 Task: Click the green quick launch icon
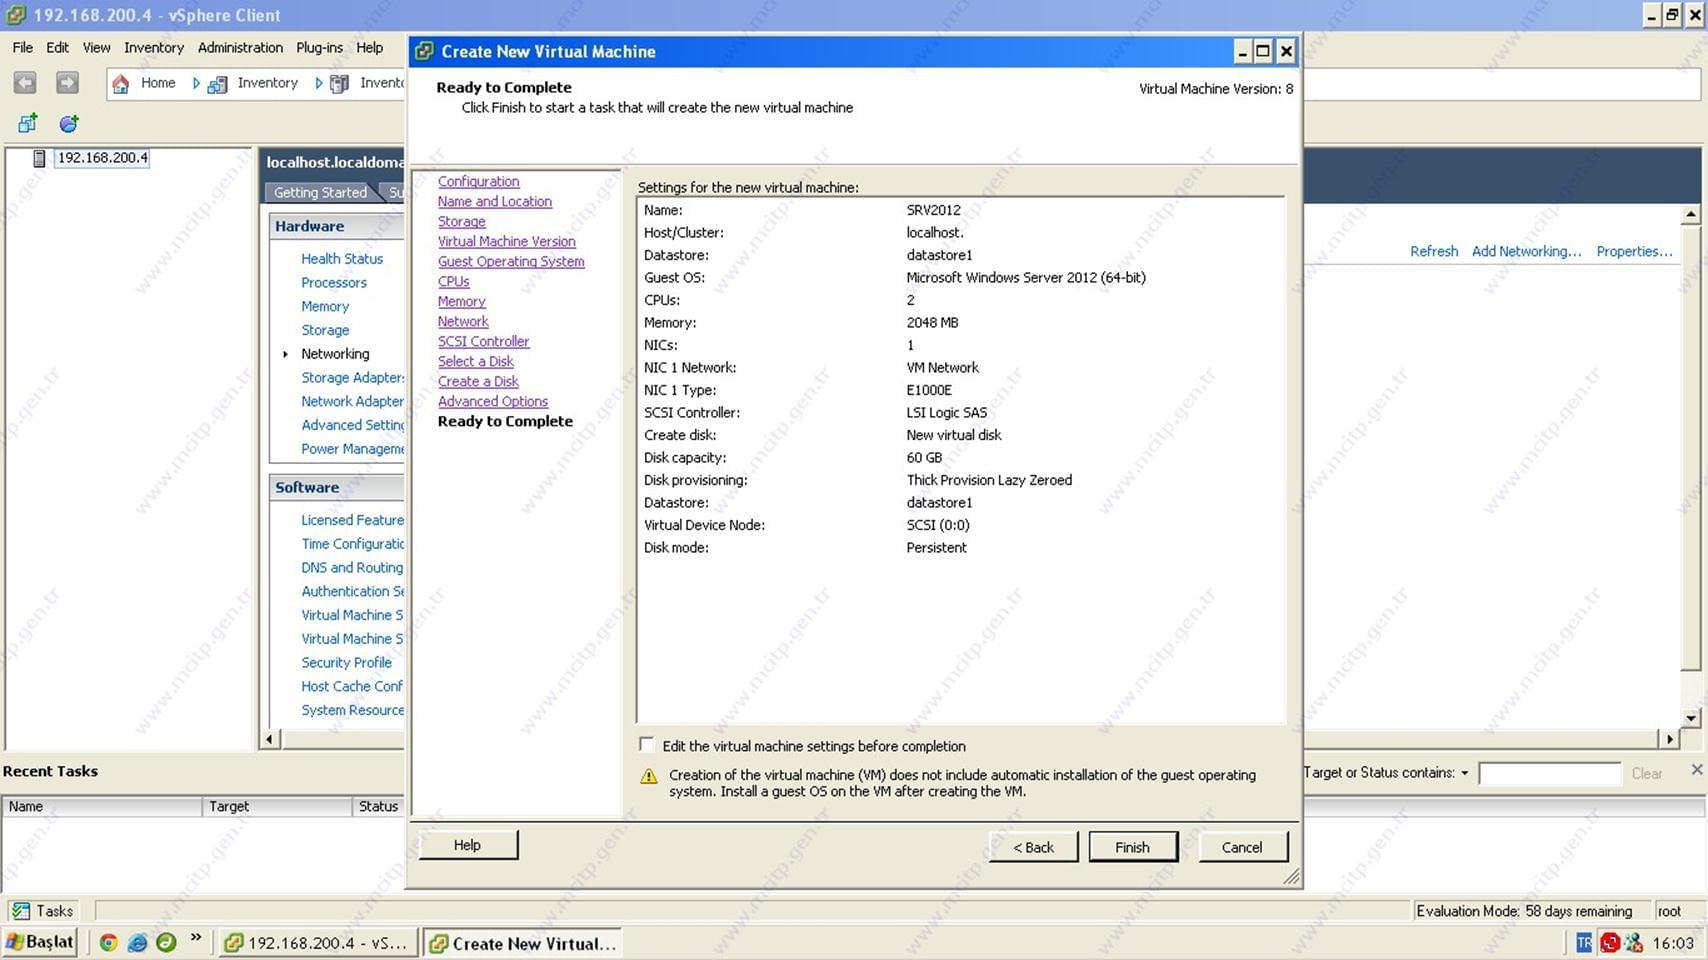[x=167, y=942]
